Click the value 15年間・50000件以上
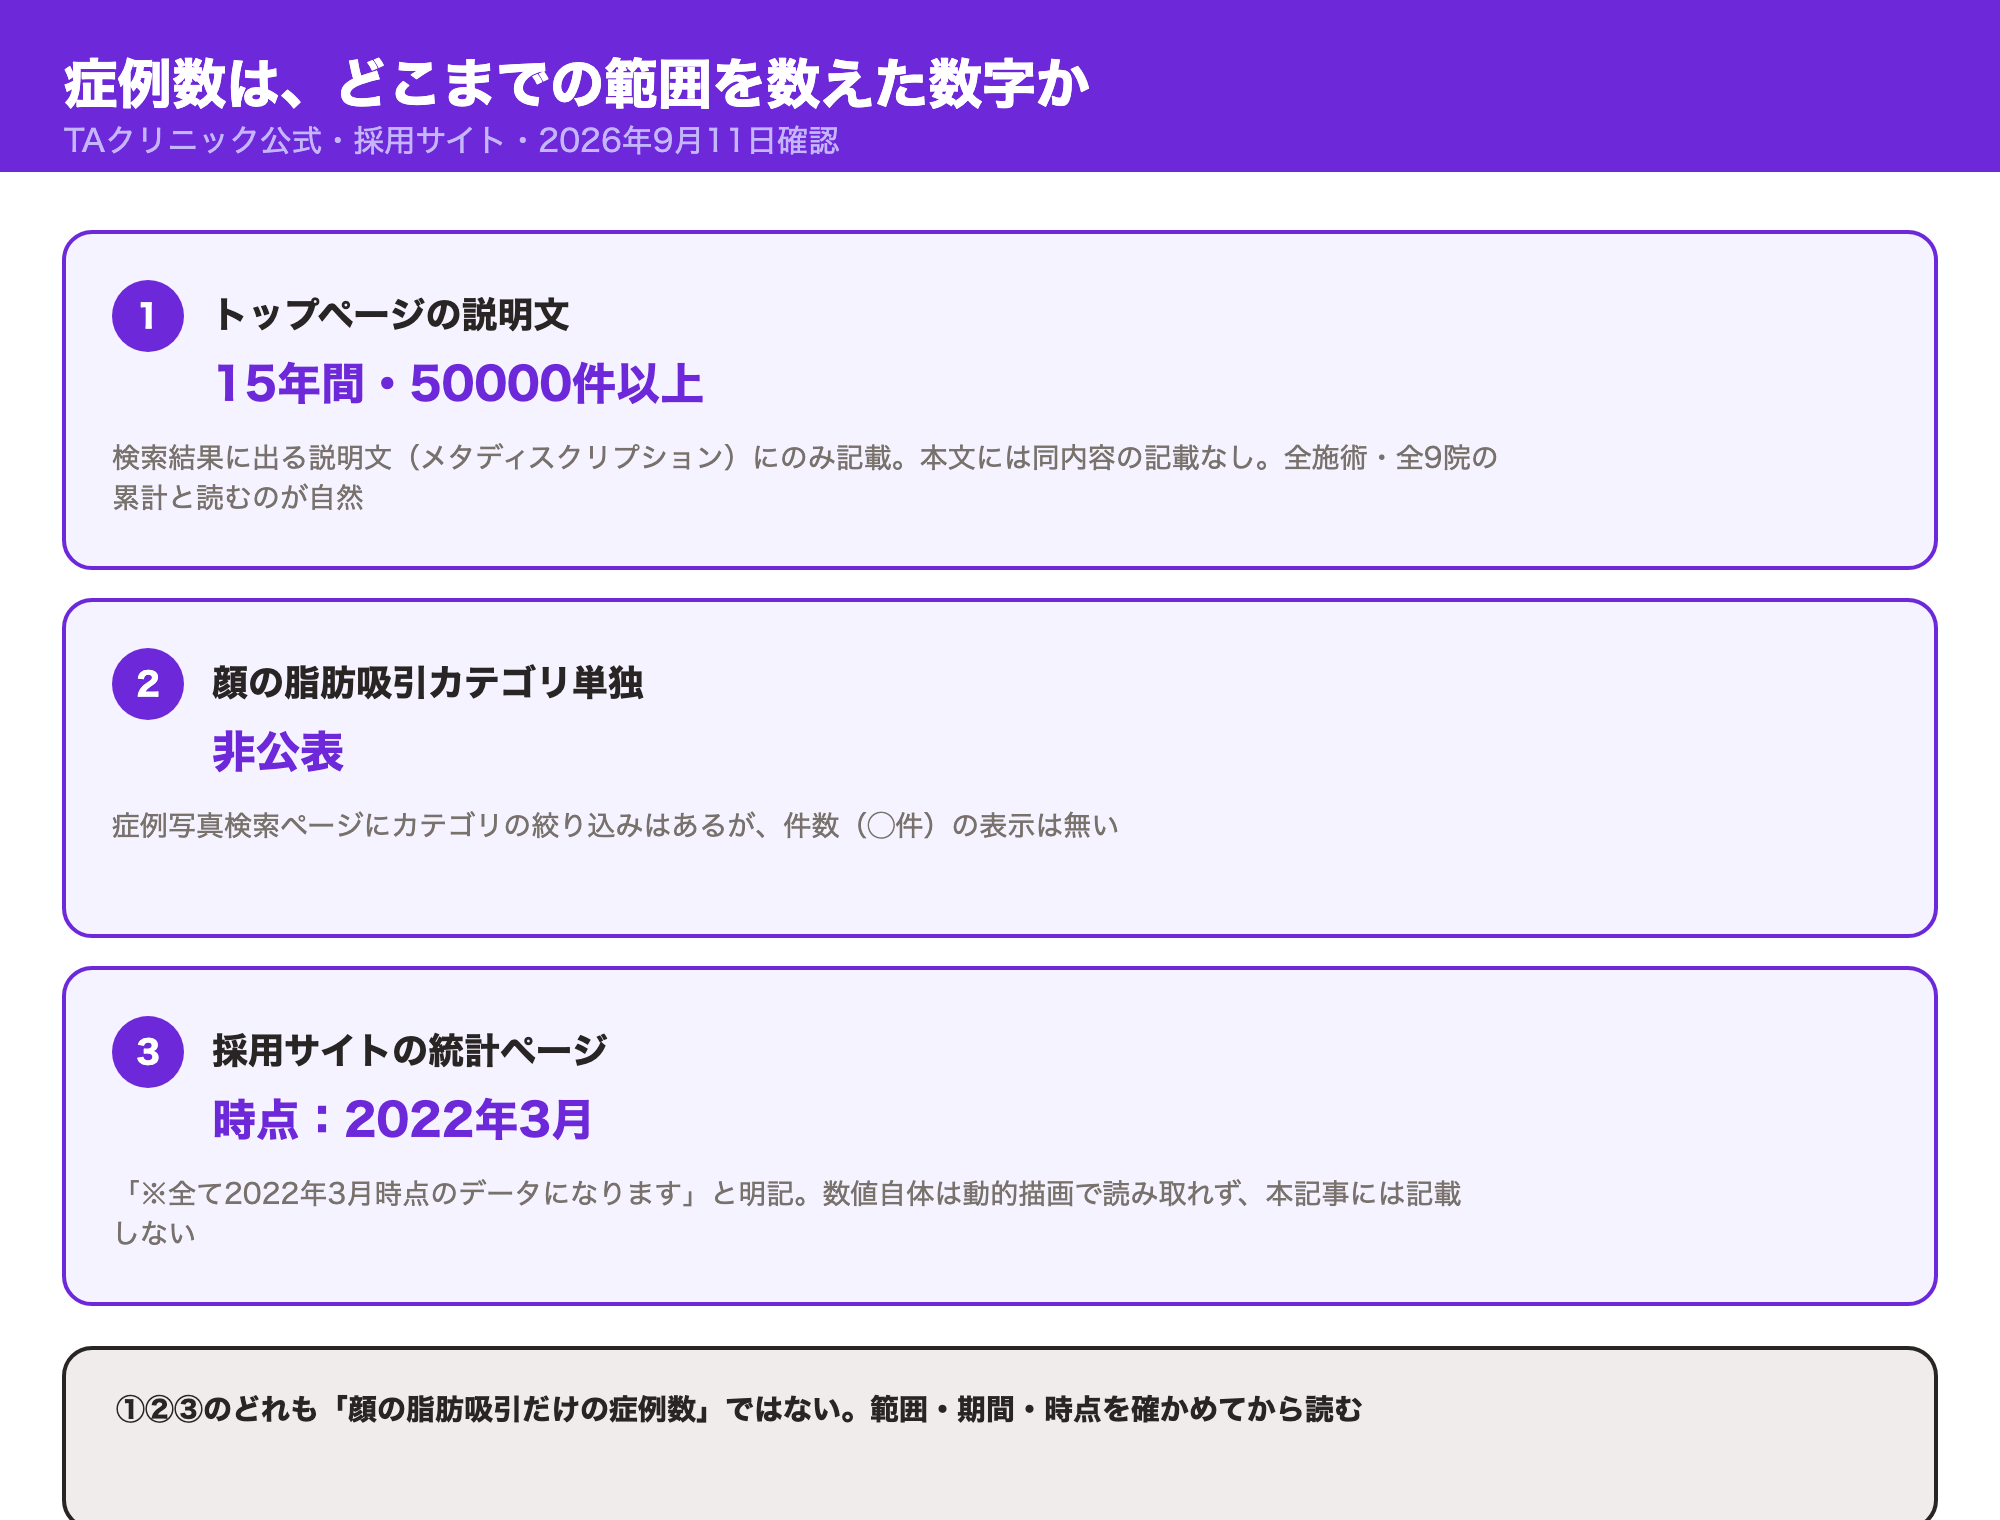 pyautogui.click(x=458, y=384)
